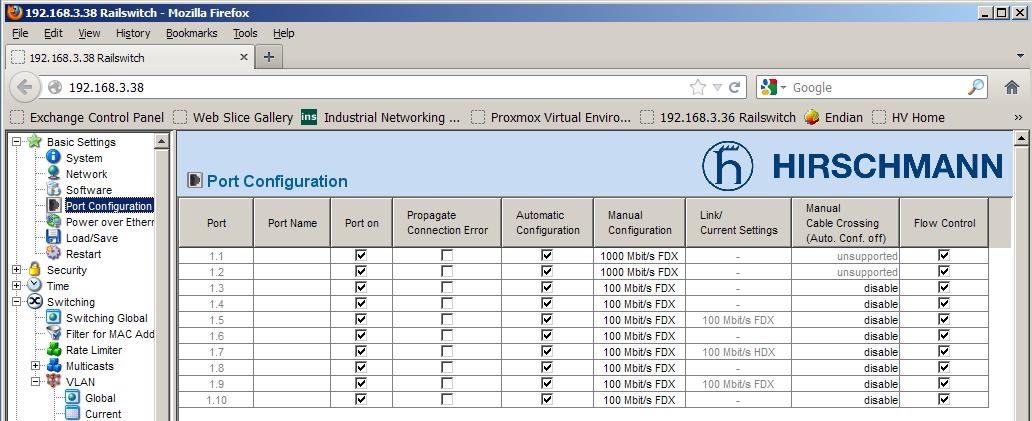Click the Switching Global icon

[54, 318]
